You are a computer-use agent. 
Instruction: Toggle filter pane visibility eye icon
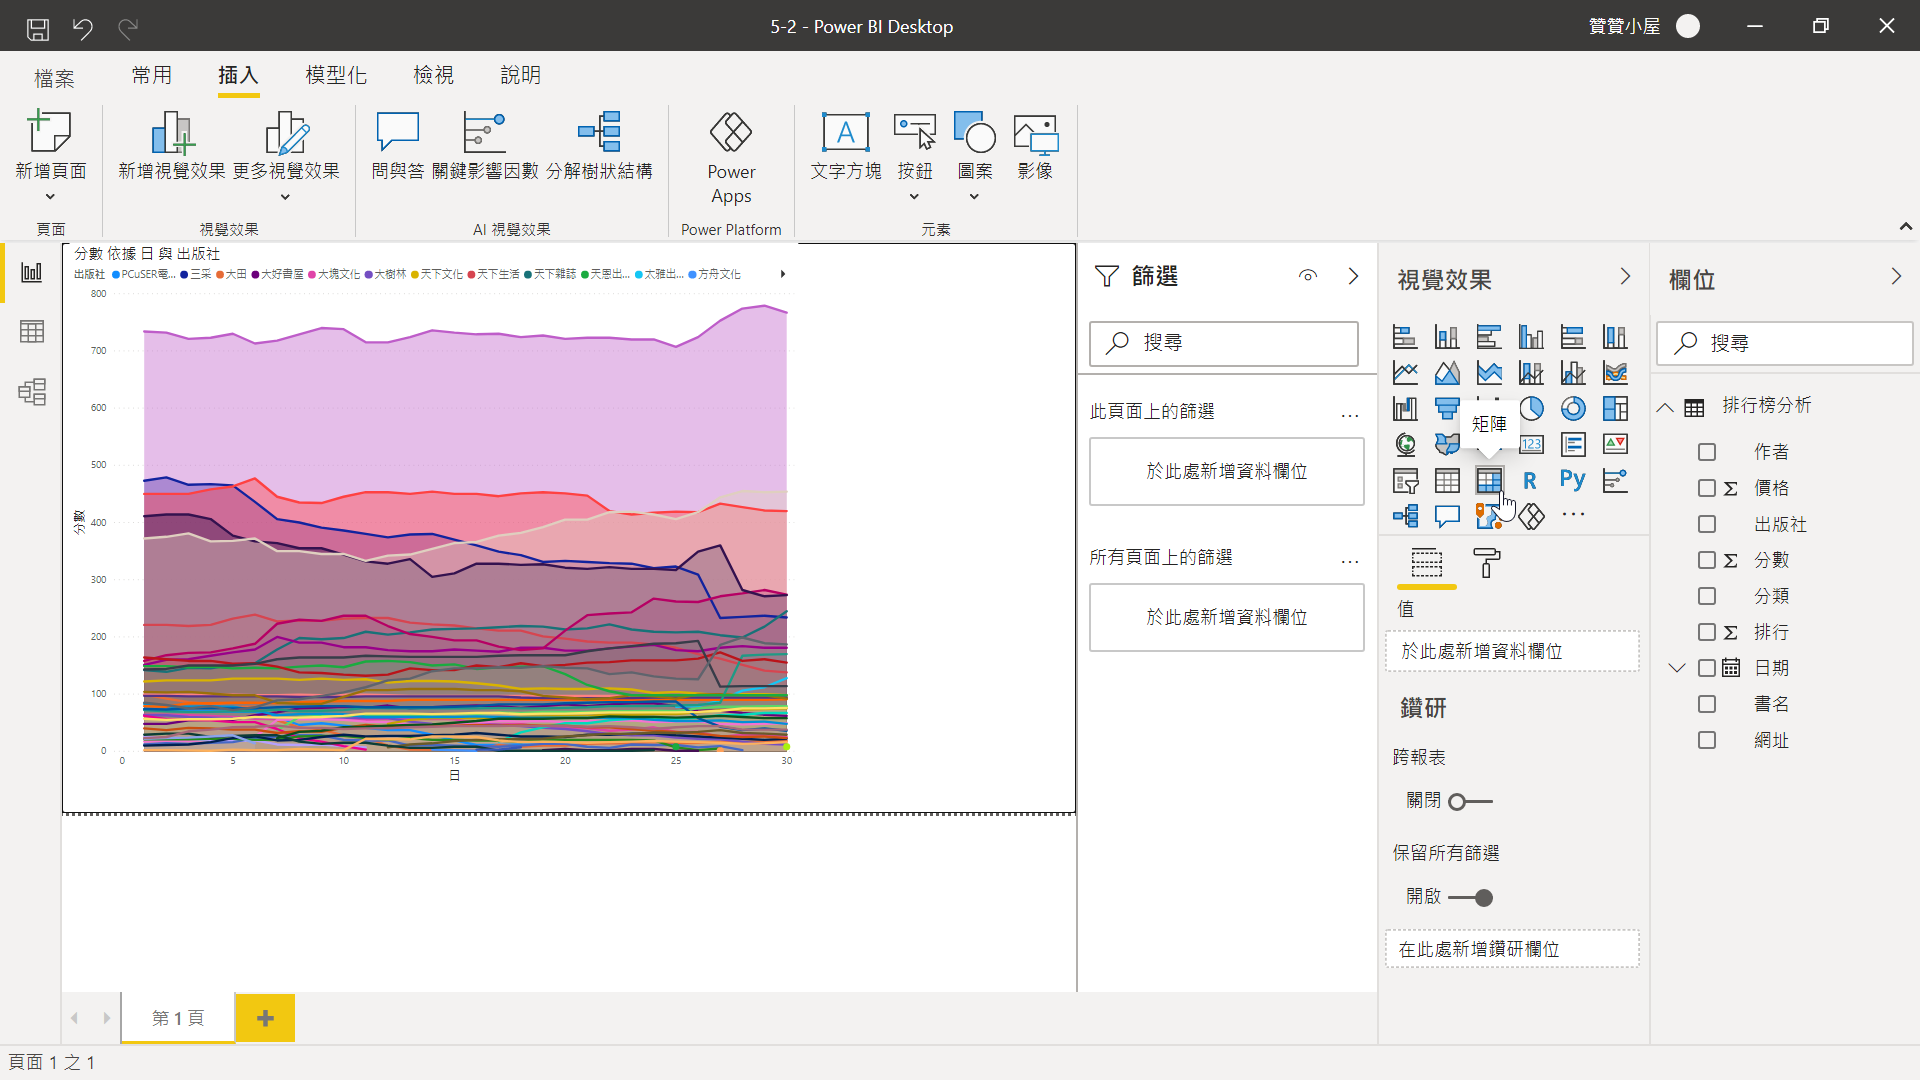tap(1308, 276)
